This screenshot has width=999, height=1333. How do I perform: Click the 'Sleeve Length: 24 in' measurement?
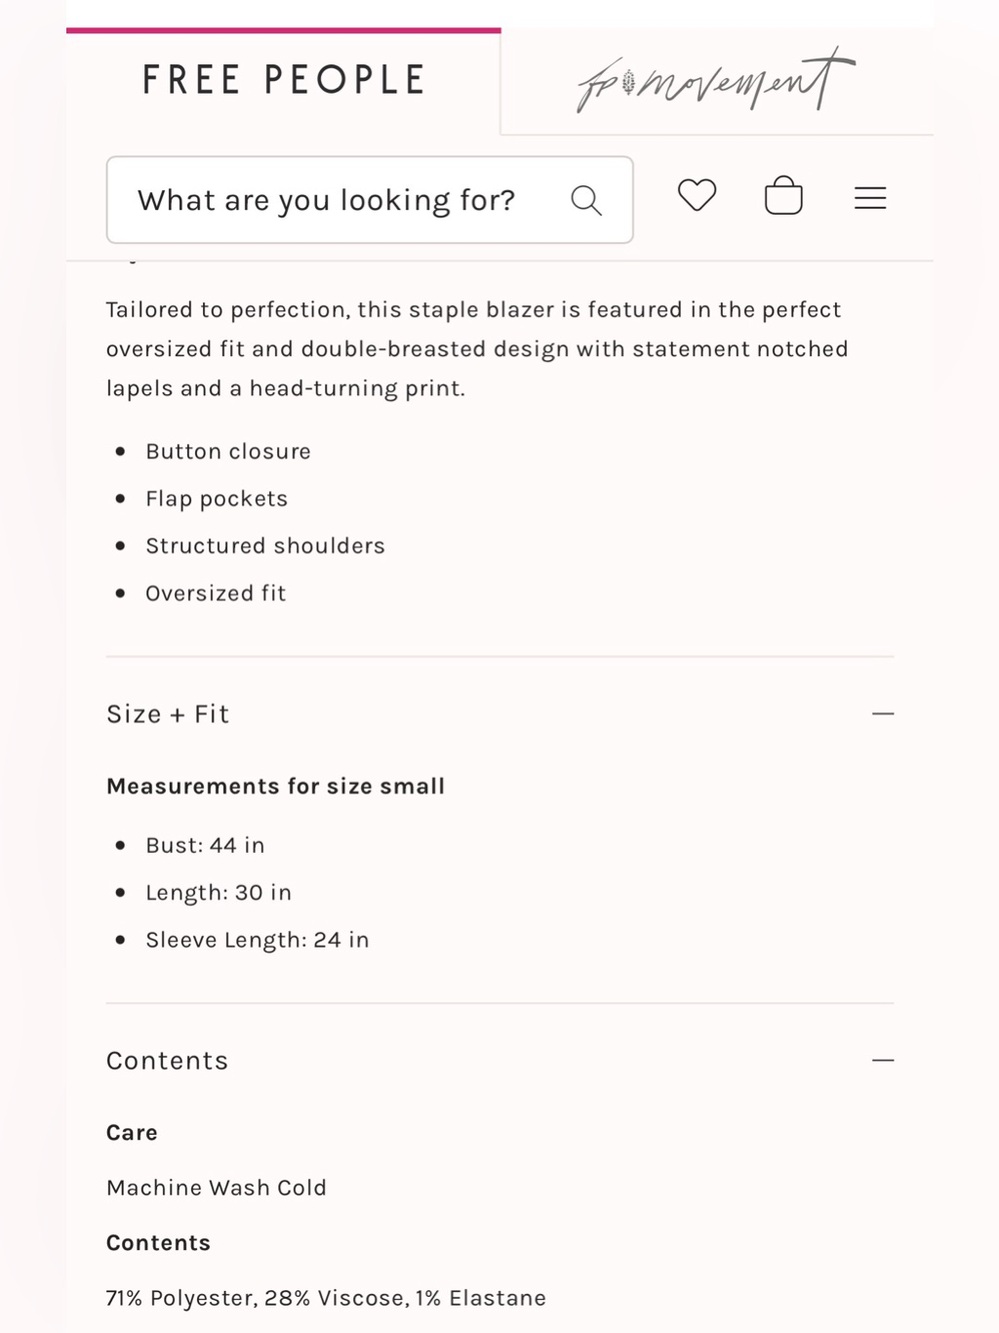click(257, 940)
